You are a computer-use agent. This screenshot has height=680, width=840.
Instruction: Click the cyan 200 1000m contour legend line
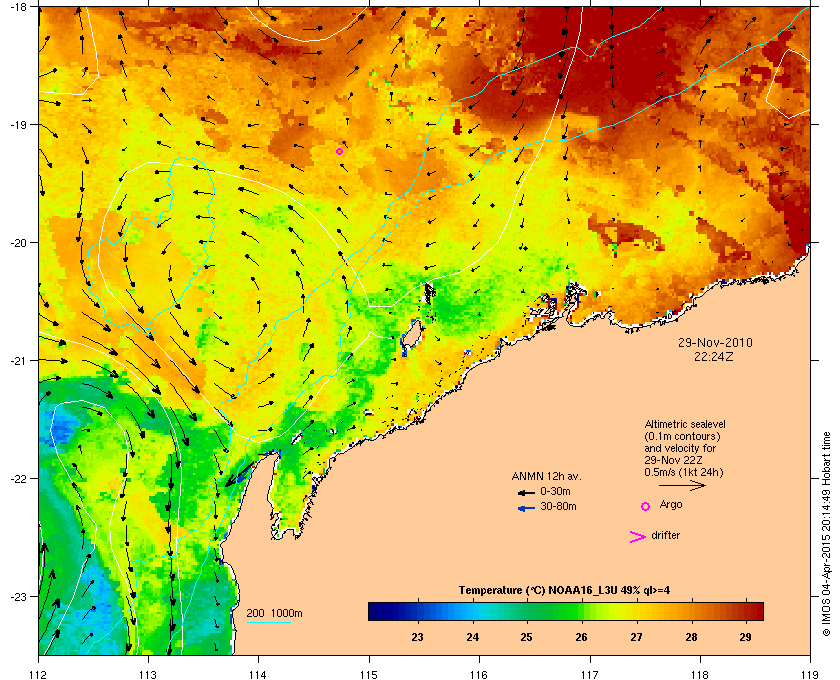tap(268, 622)
